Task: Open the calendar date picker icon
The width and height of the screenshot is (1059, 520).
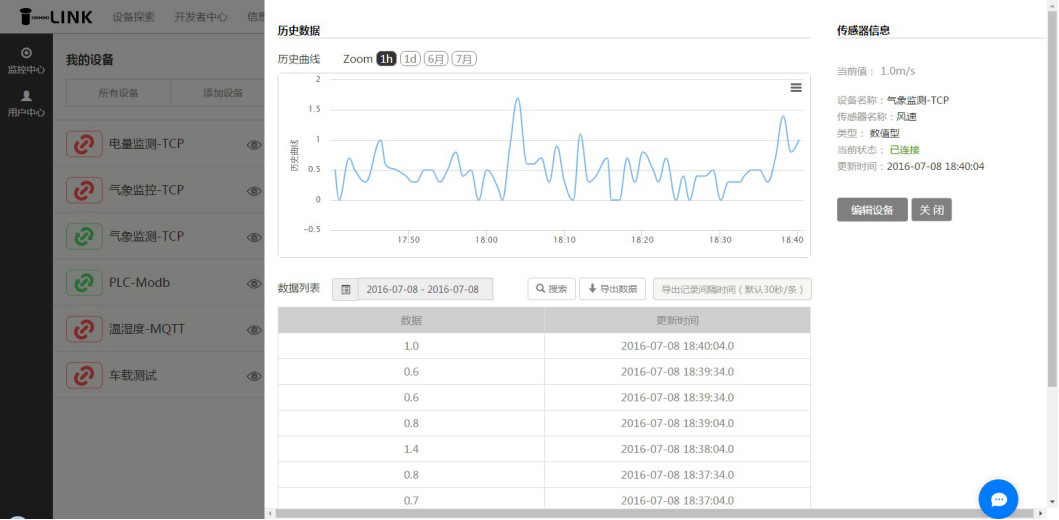Action: [x=345, y=289]
